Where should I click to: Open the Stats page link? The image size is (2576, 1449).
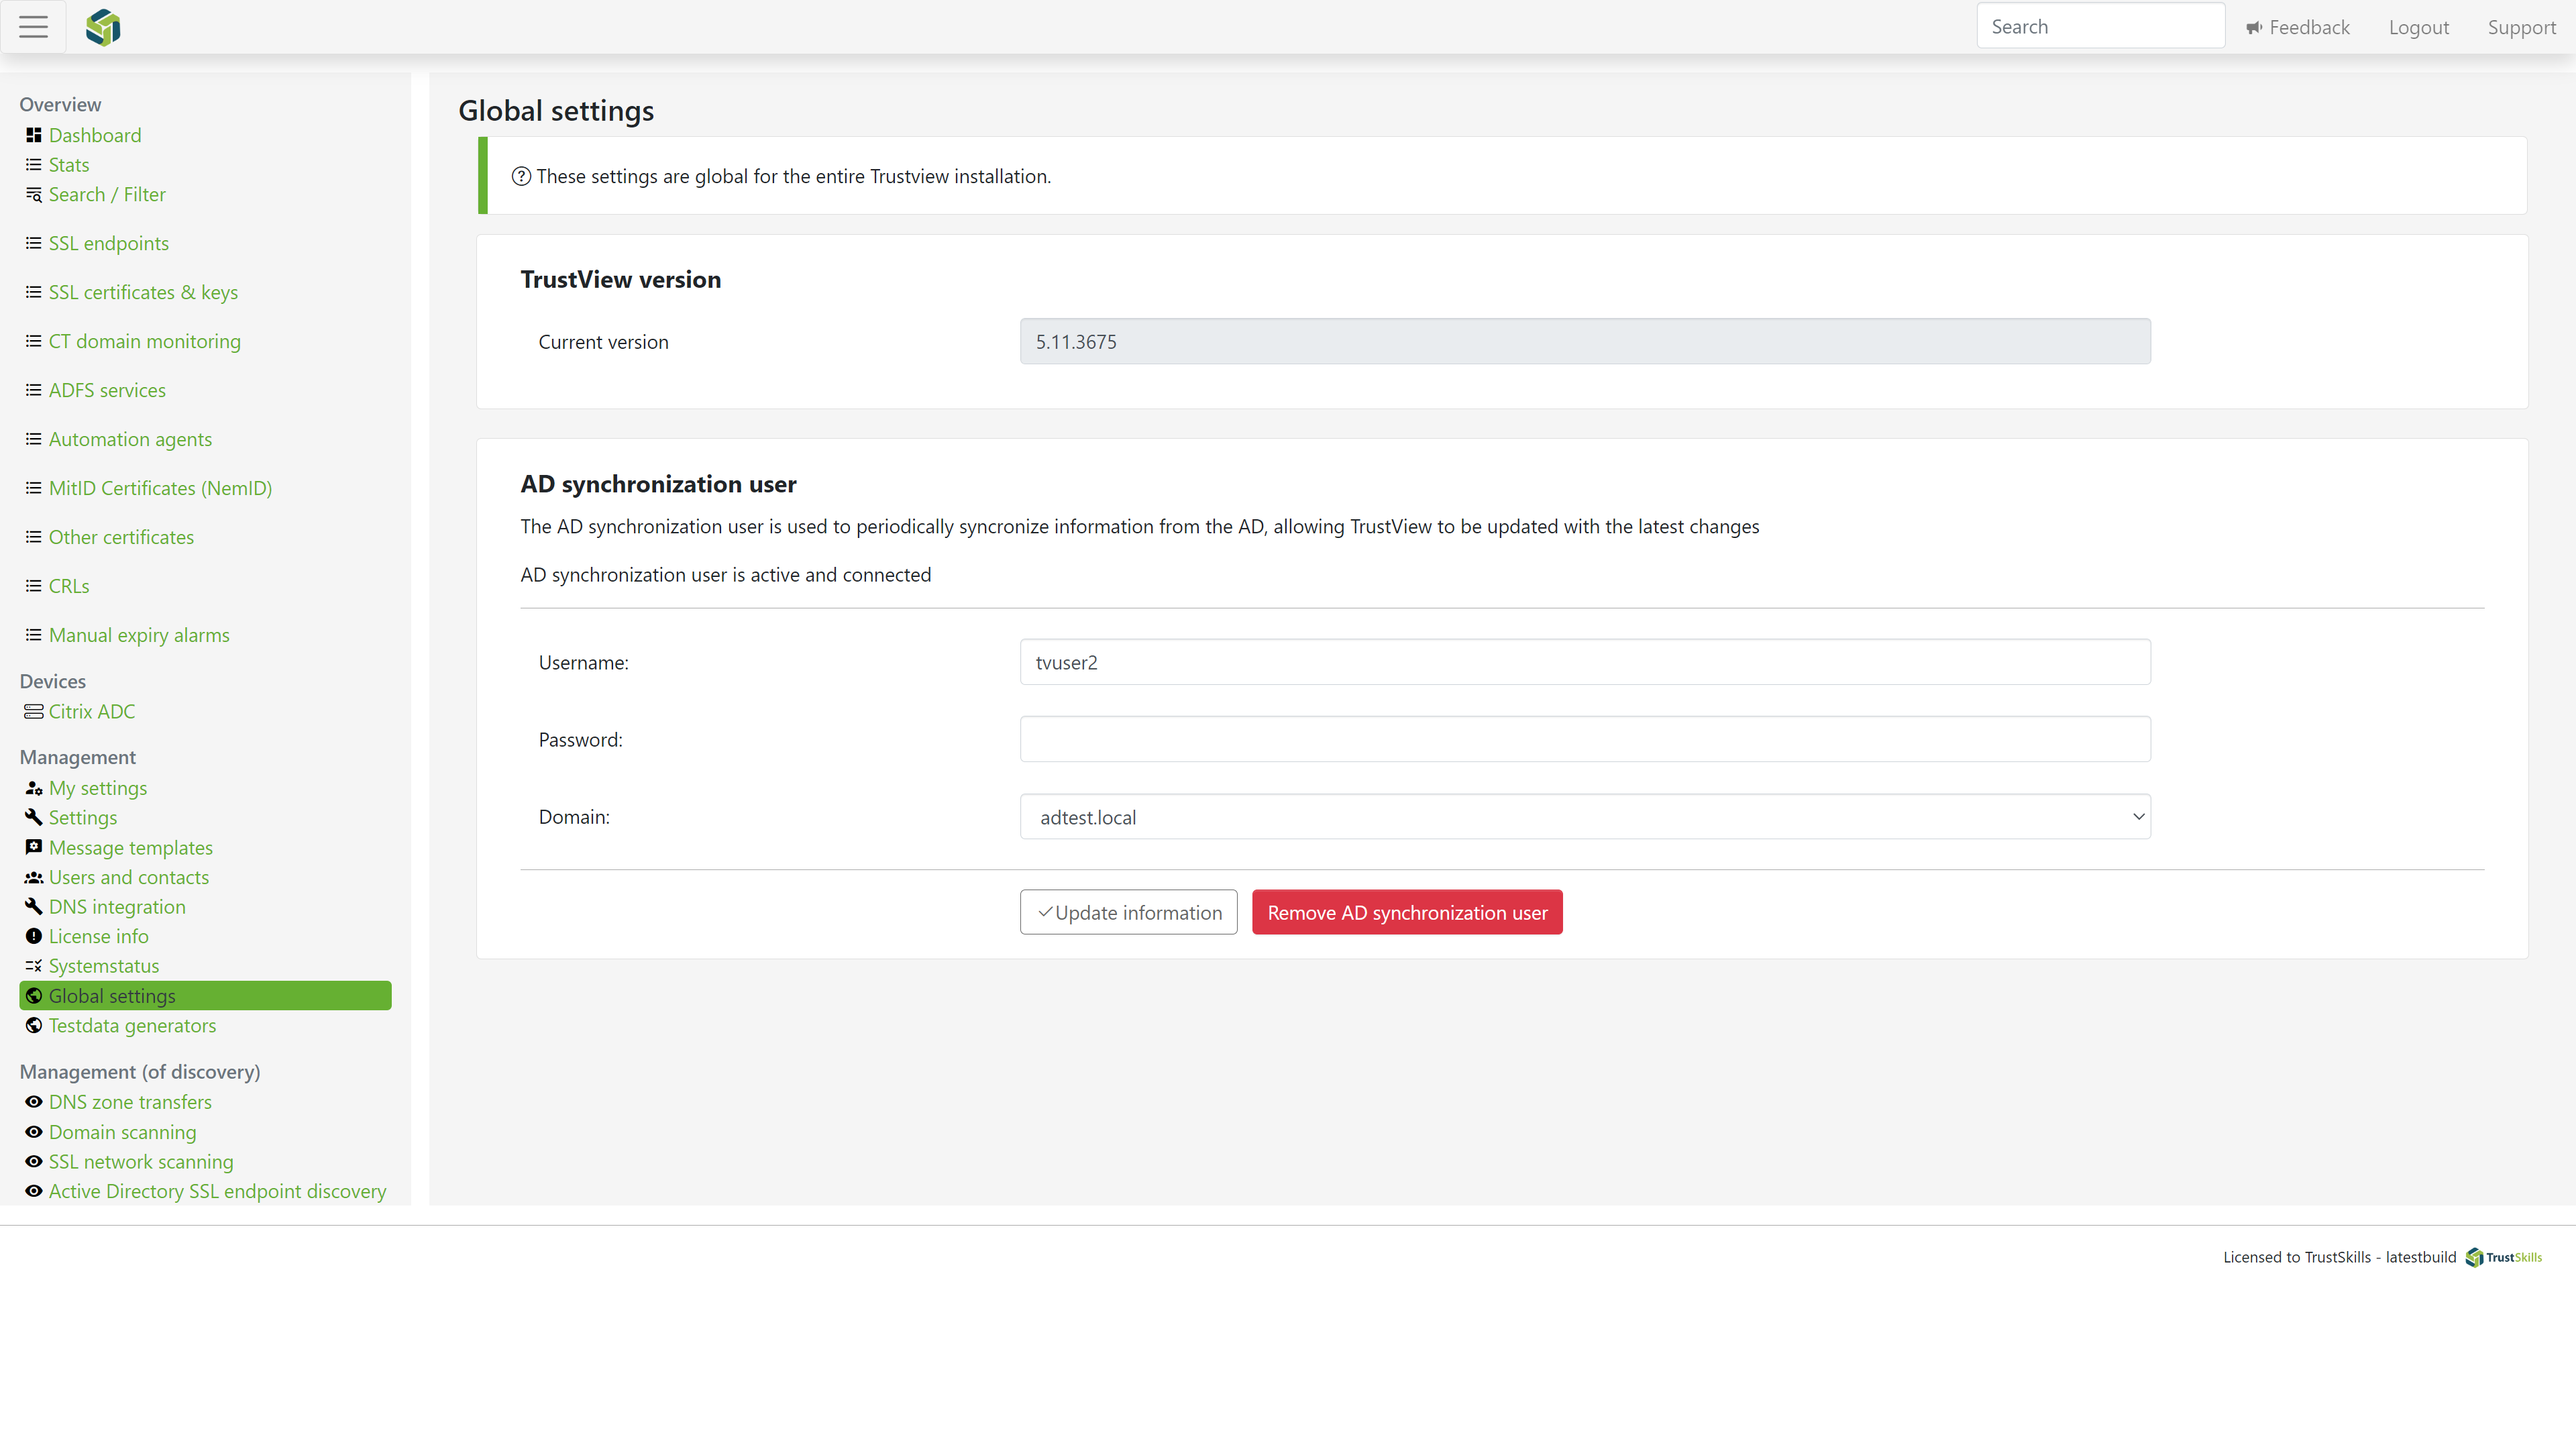point(69,165)
